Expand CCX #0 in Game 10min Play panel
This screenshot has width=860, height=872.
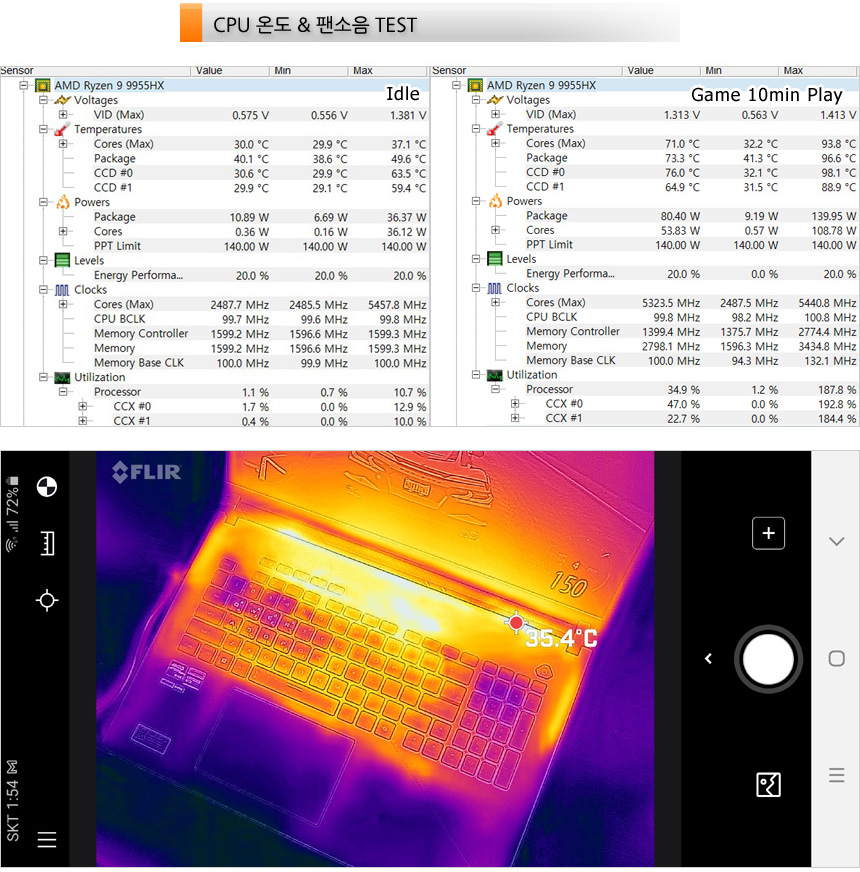tap(515, 404)
